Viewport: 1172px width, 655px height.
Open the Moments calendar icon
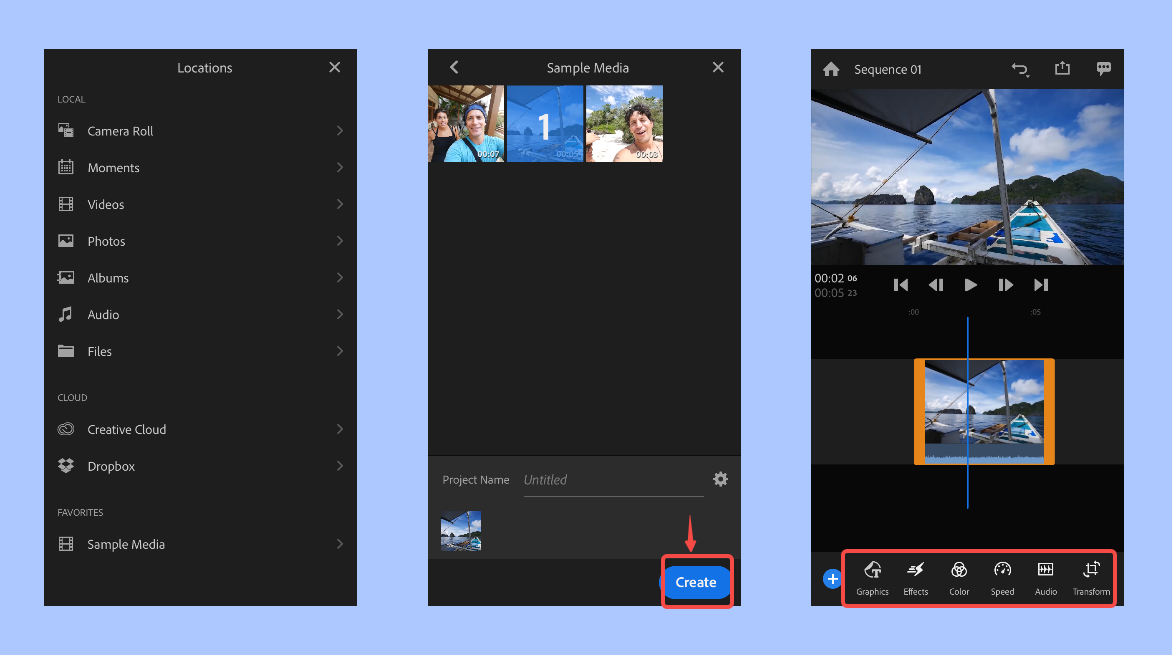click(66, 167)
